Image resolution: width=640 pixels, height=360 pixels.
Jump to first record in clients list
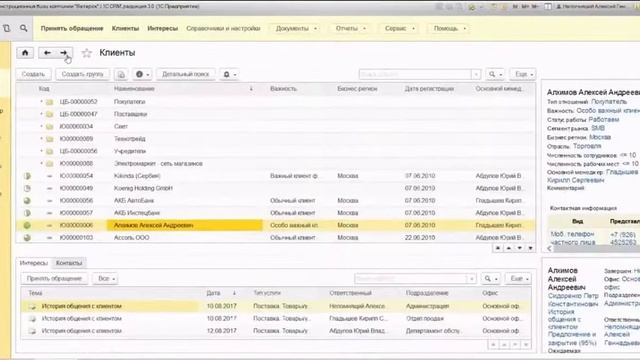[x=498, y=248]
